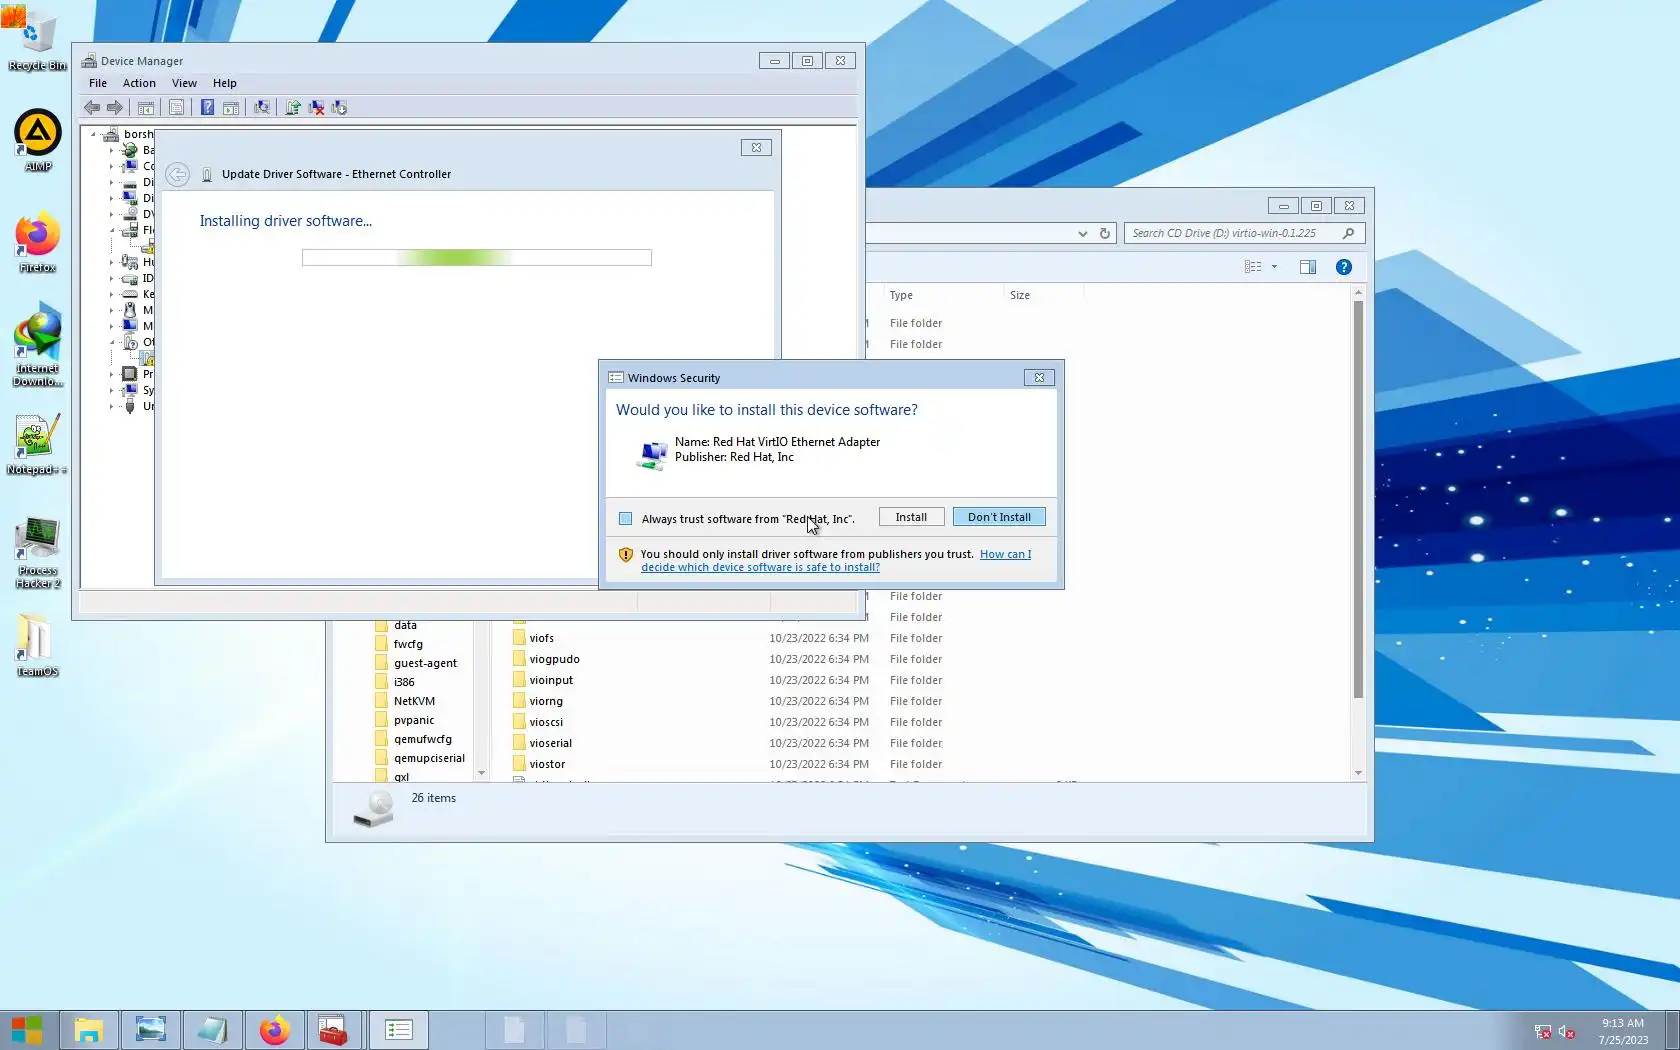Click the Forward arrow in Device Manager toolbar
Screen dimensions: 1680x1050
coord(115,108)
